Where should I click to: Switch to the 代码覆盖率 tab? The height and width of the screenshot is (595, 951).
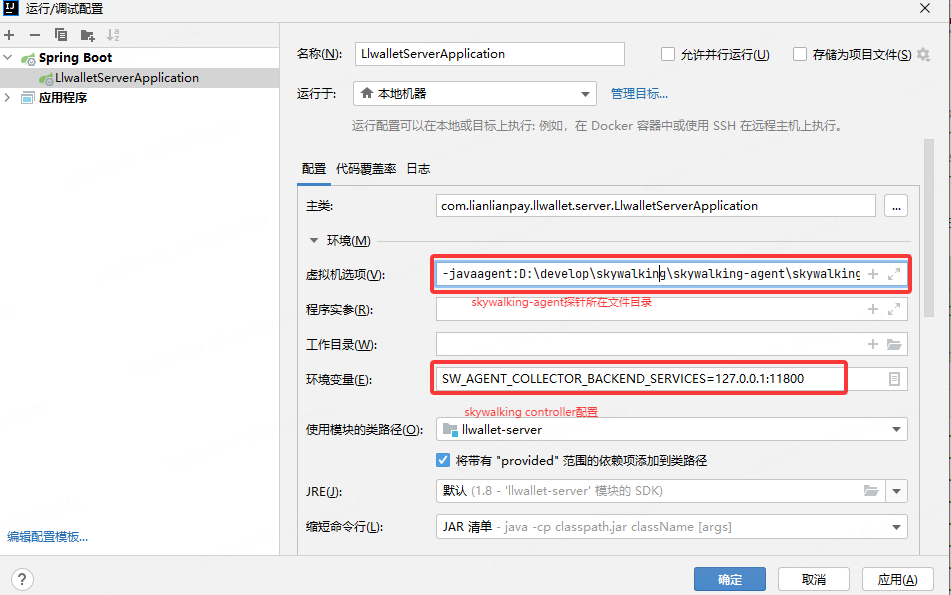pos(366,169)
